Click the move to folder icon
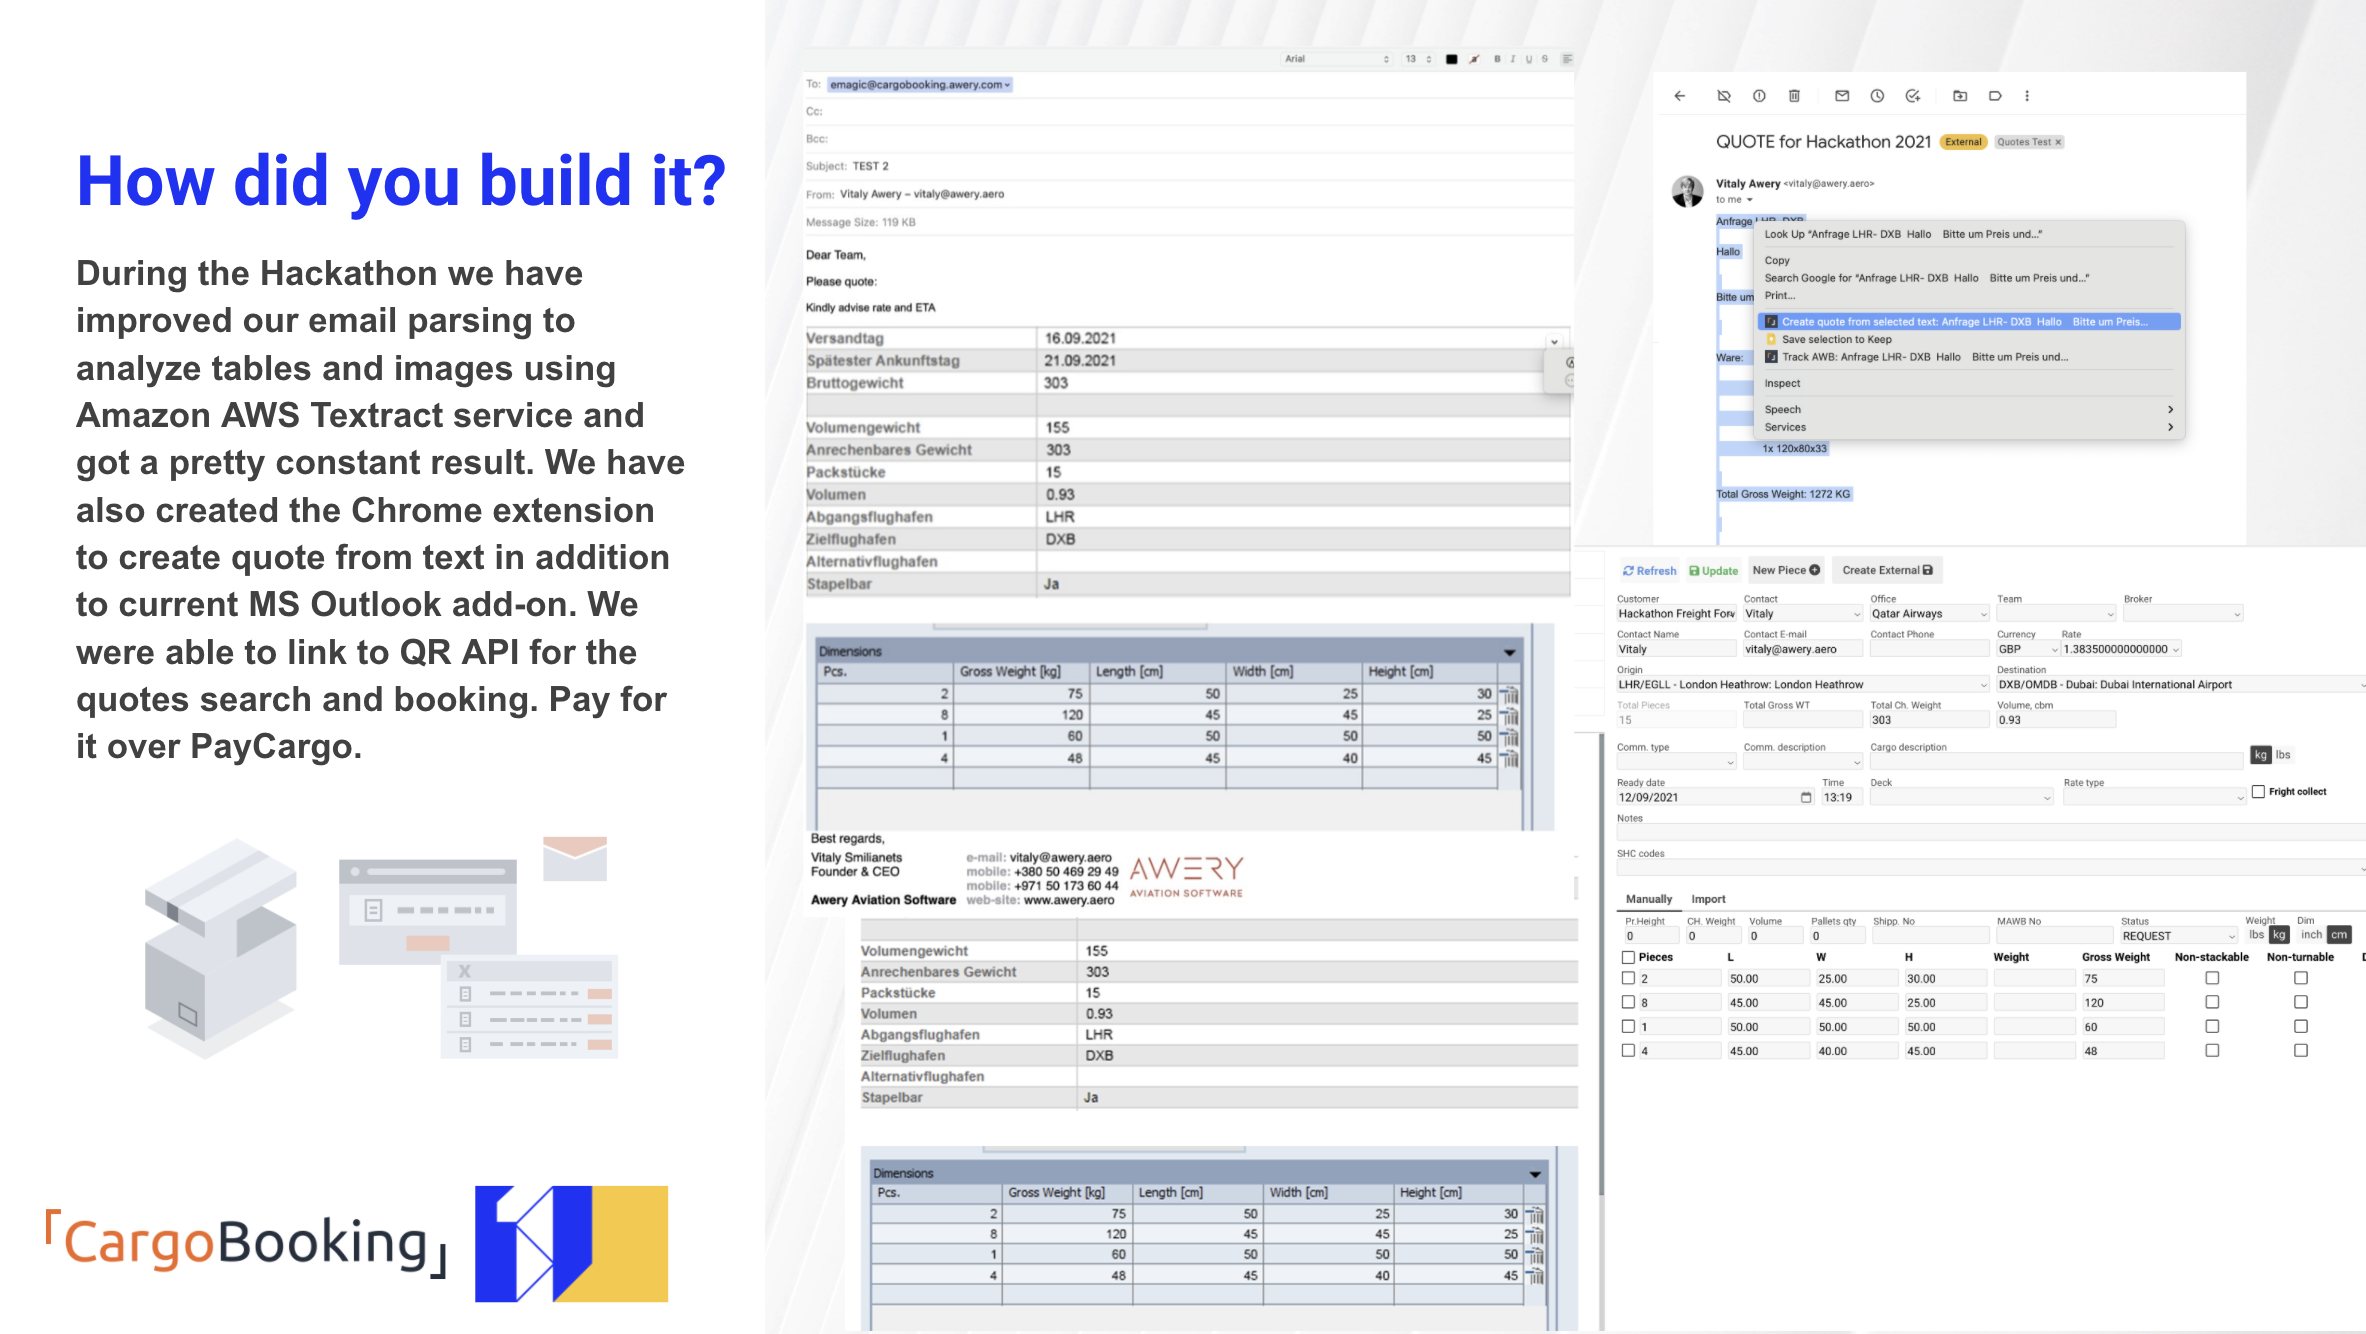The height and width of the screenshot is (1334, 2366). tap(1960, 96)
